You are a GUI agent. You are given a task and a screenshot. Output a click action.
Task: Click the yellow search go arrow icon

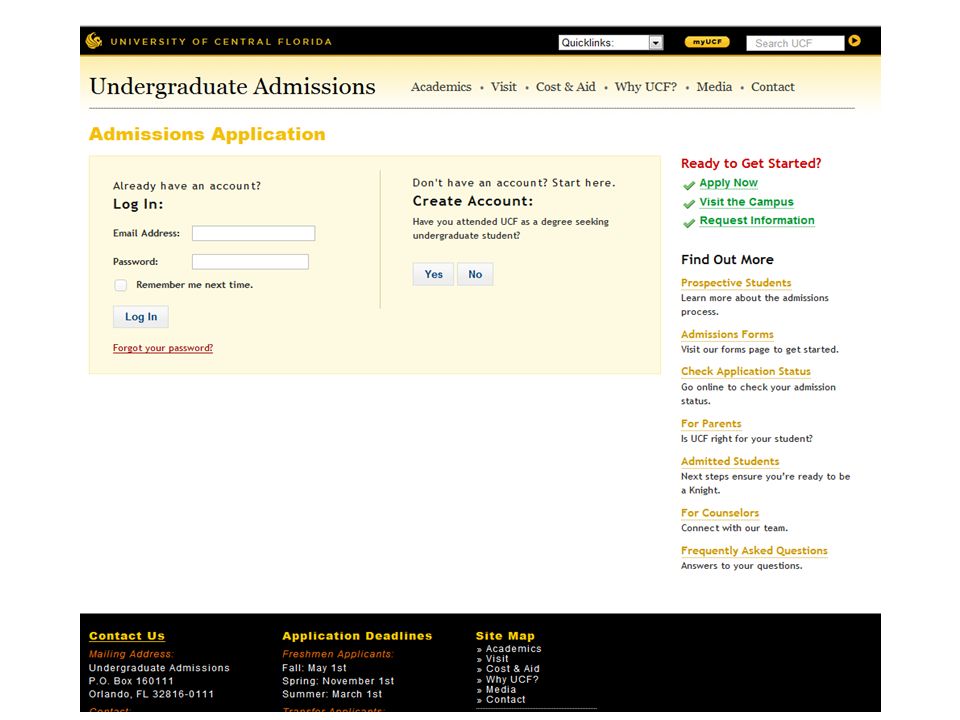[x=855, y=41]
